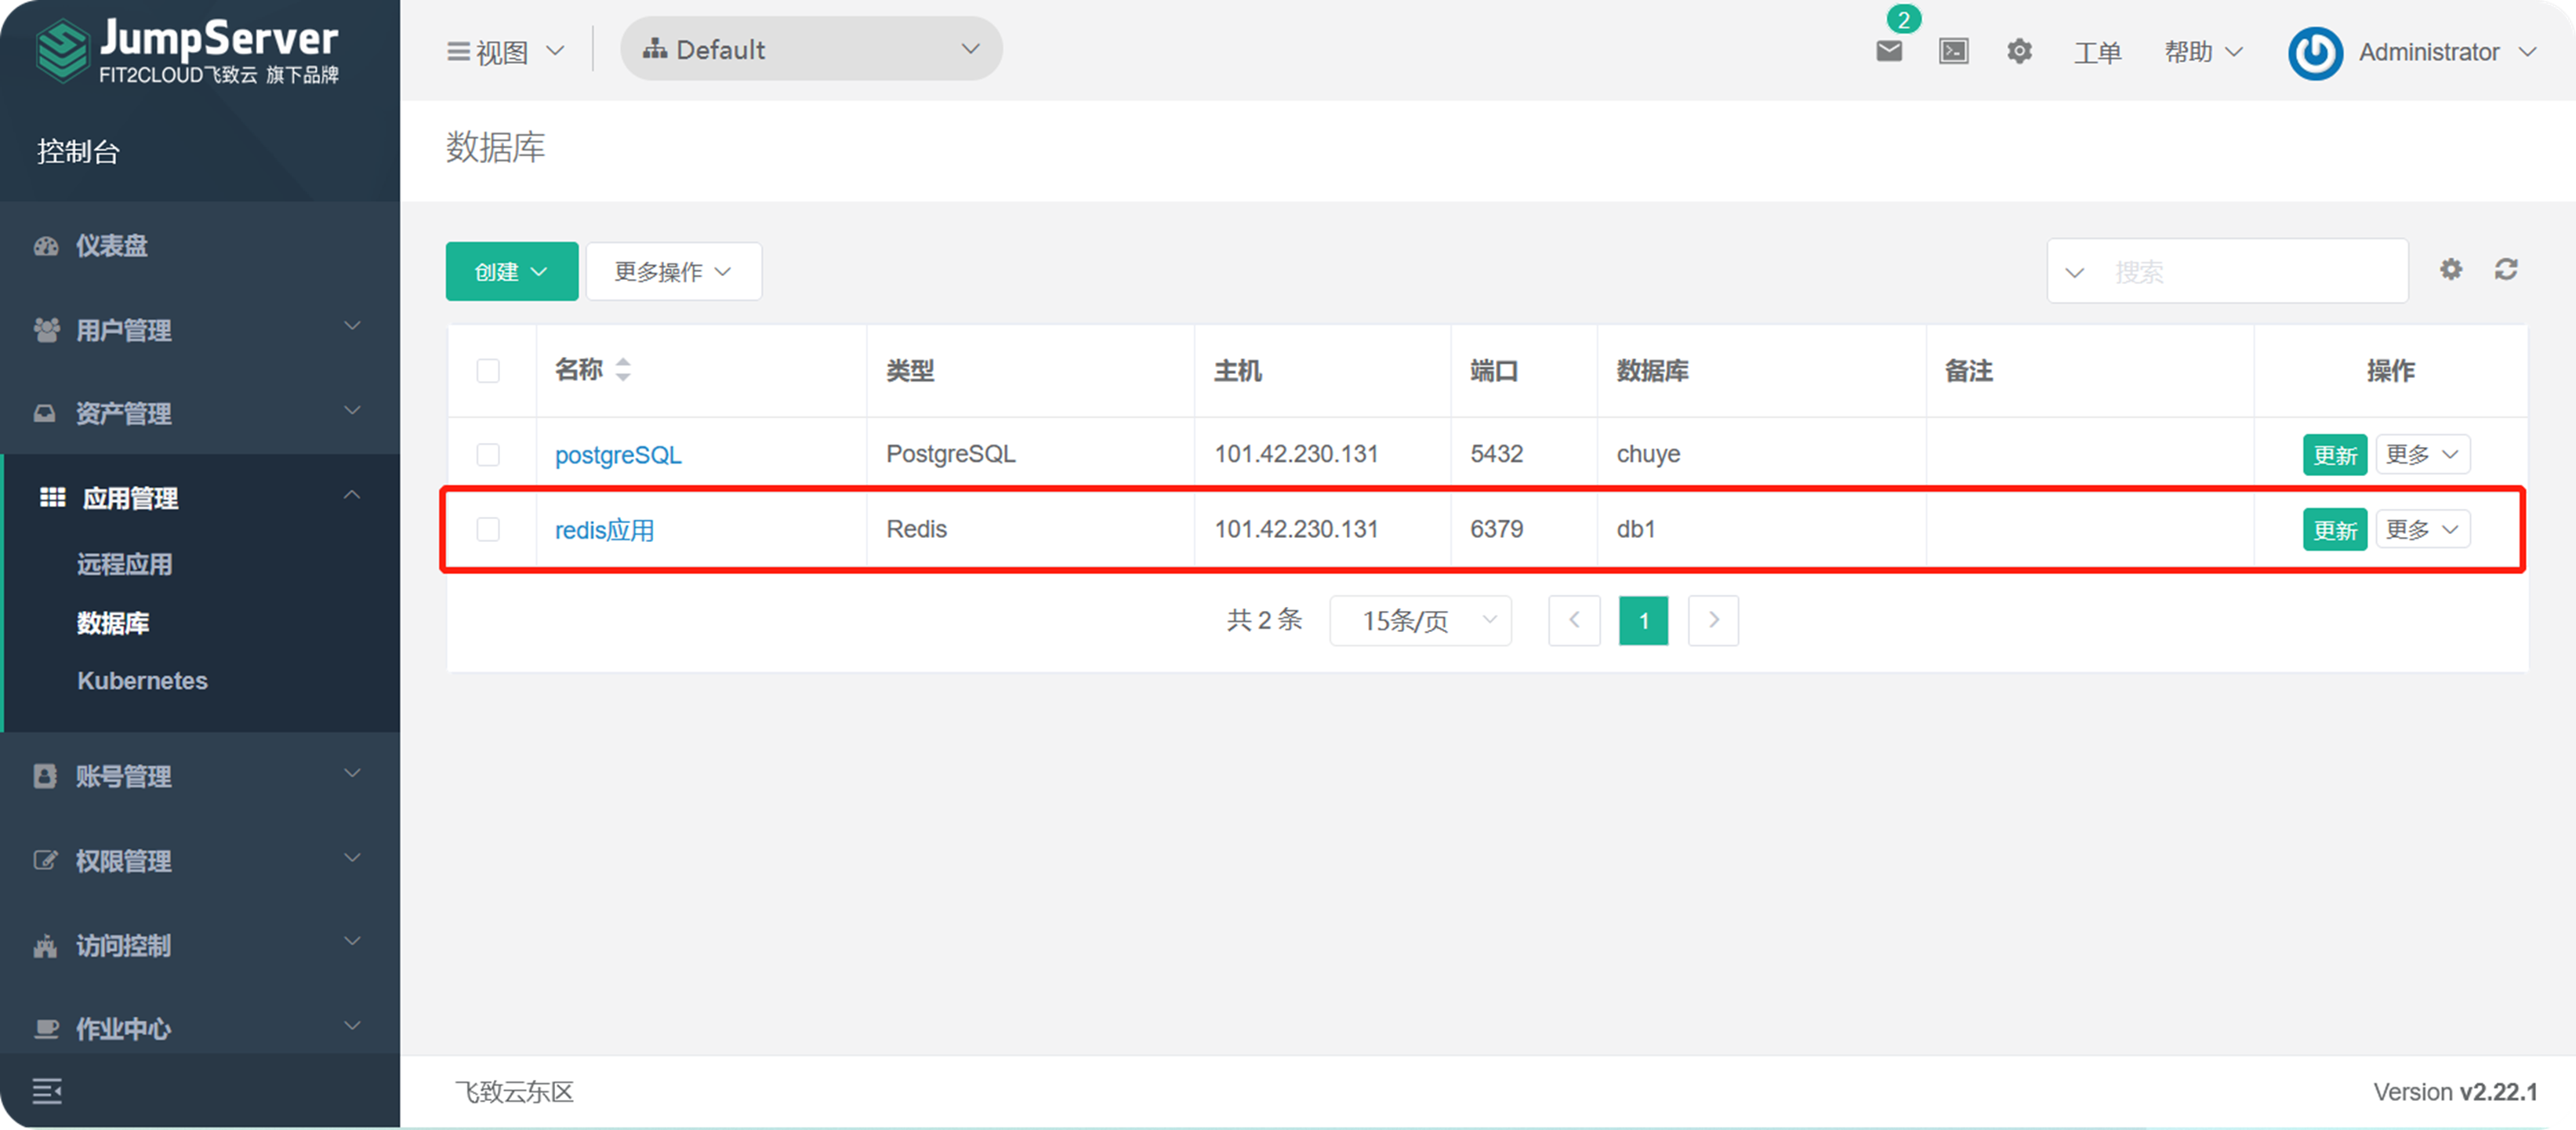Open the mail notifications icon
This screenshot has height=1130, width=2576.
(1889, 52)
